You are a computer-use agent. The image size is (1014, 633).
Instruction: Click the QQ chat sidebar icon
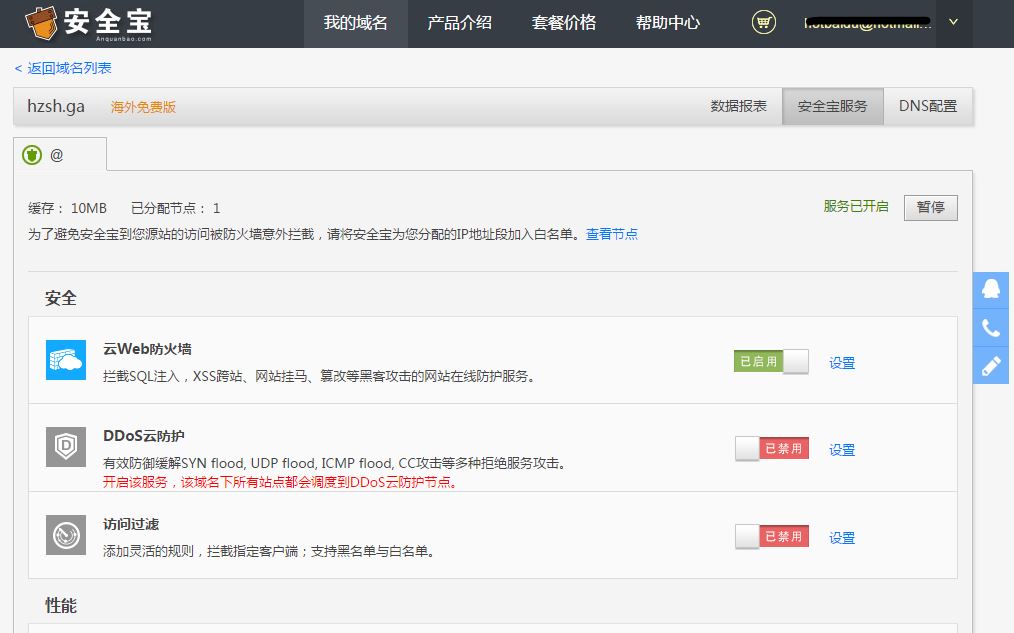pos(991,289)
